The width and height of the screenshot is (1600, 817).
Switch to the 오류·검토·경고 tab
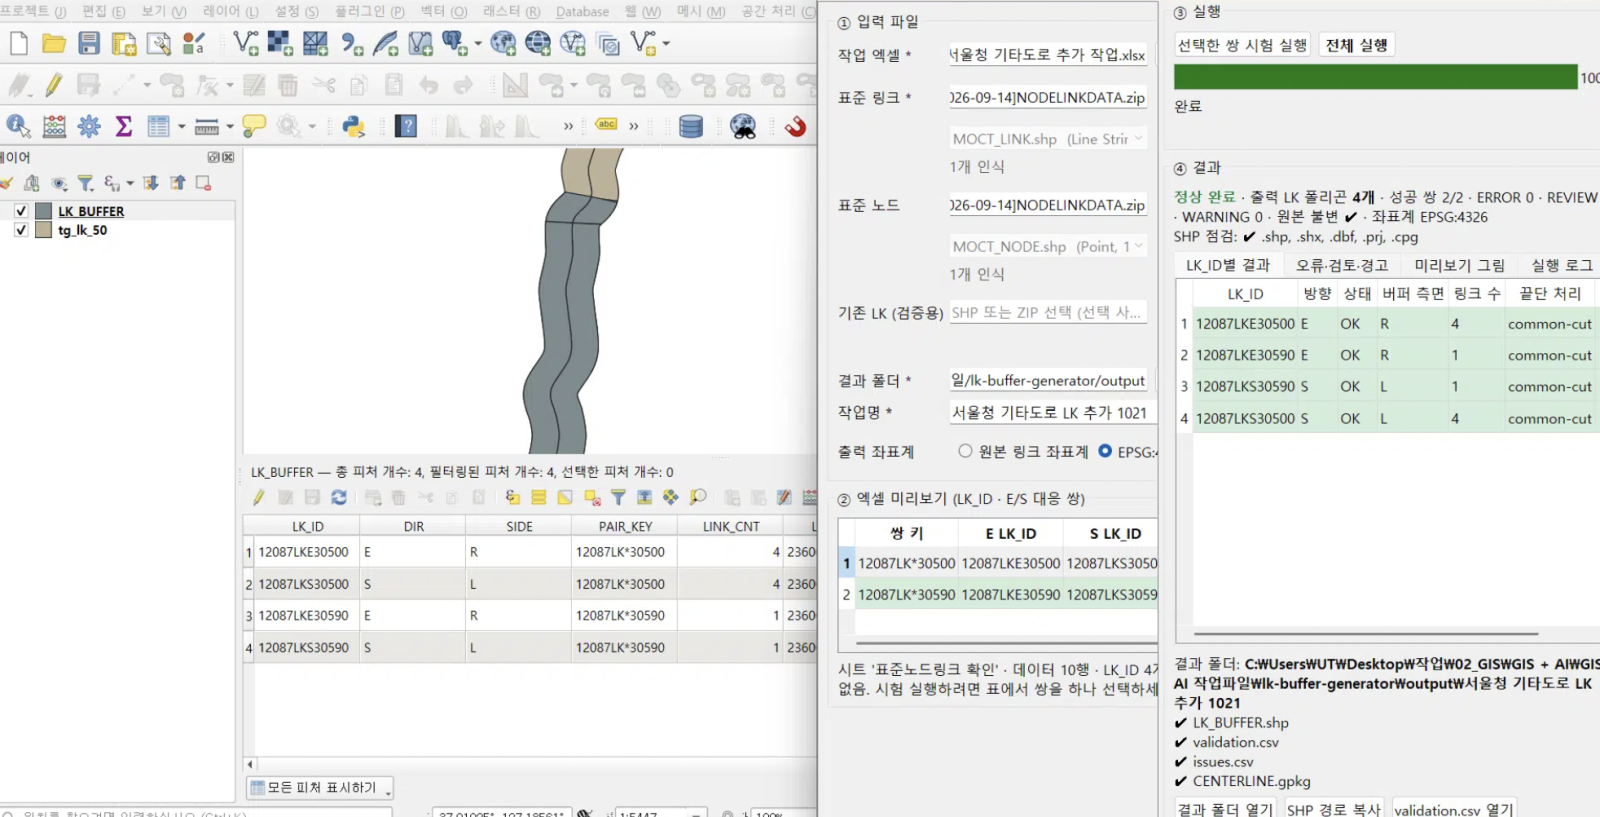1342,265
